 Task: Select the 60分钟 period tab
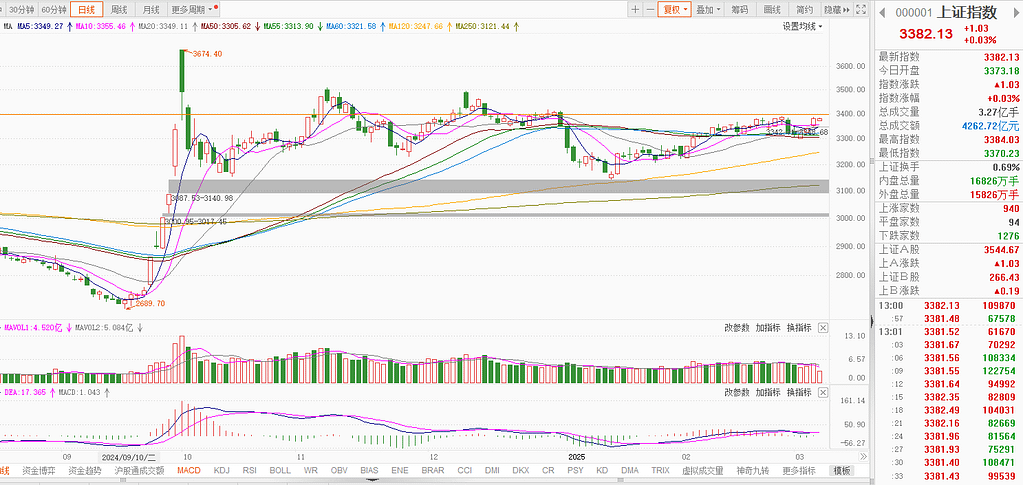pyautogui.click(x=55, y=9)
